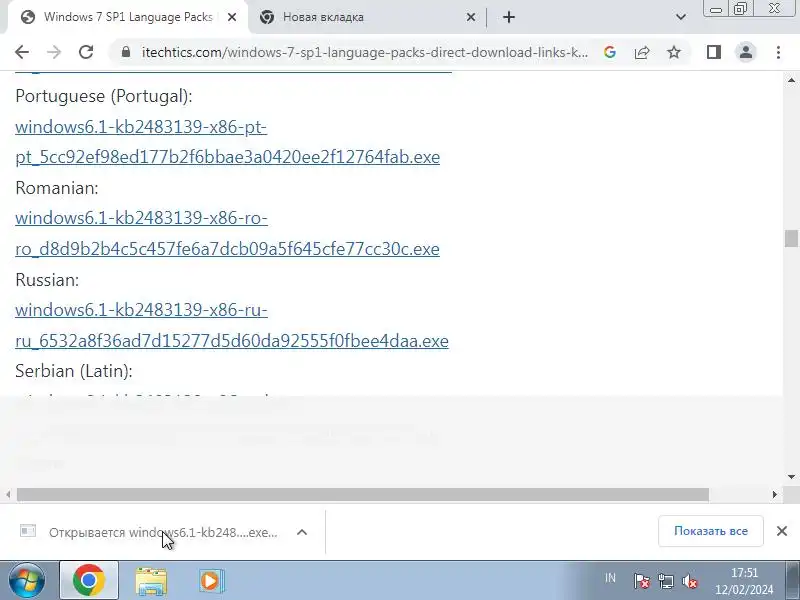800x600 pixels.
Task: Open the tab search dropdown chevron
Action: (x=681, y=17)
